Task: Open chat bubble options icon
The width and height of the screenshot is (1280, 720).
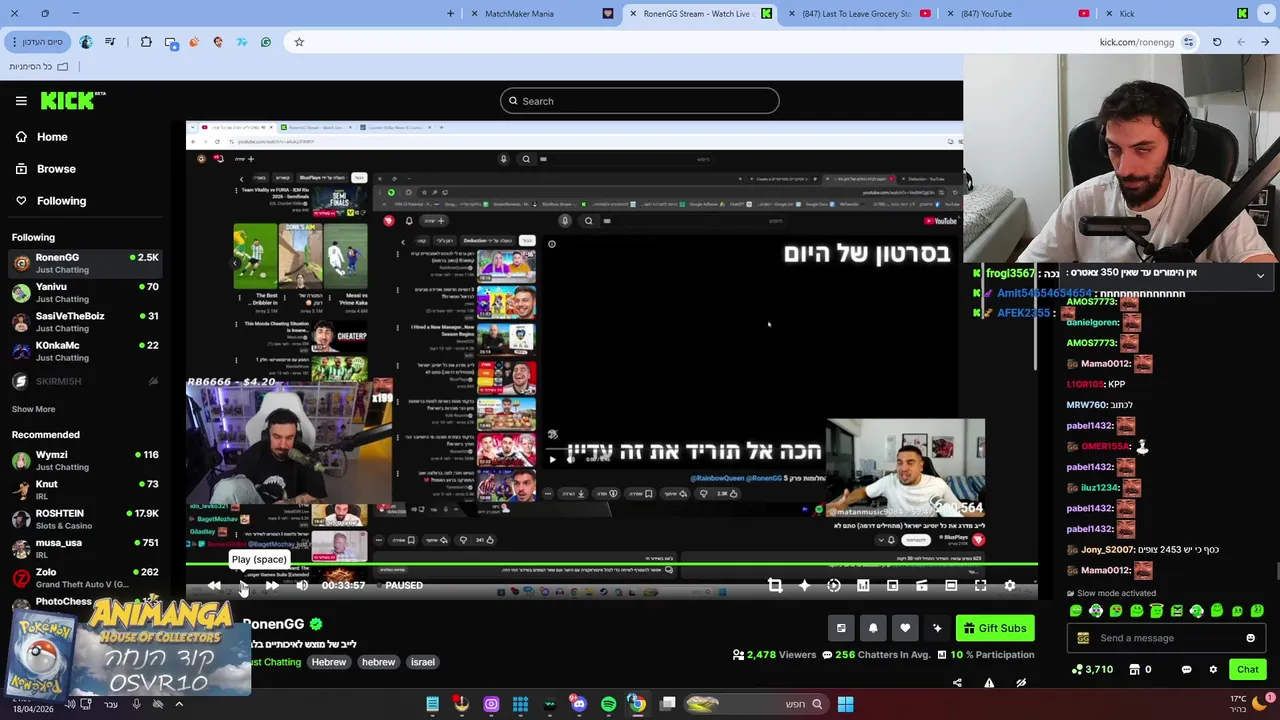Action: (1186, 670)
